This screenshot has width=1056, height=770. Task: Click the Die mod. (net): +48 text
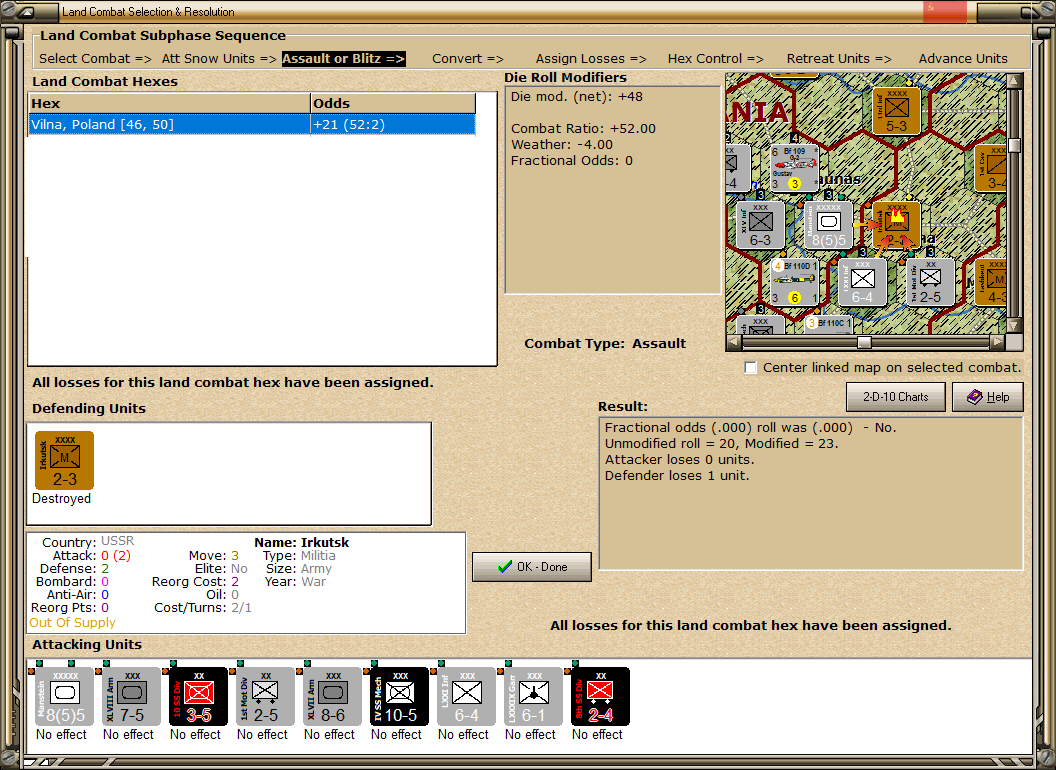pos(576,96)
